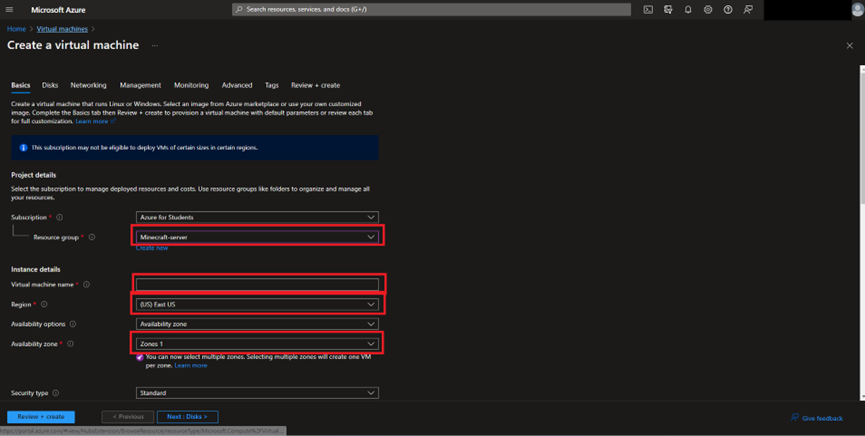Viewport: 865px width, 436px height.
Task: Click the info icon next to Region
Action: pos(44,304)
